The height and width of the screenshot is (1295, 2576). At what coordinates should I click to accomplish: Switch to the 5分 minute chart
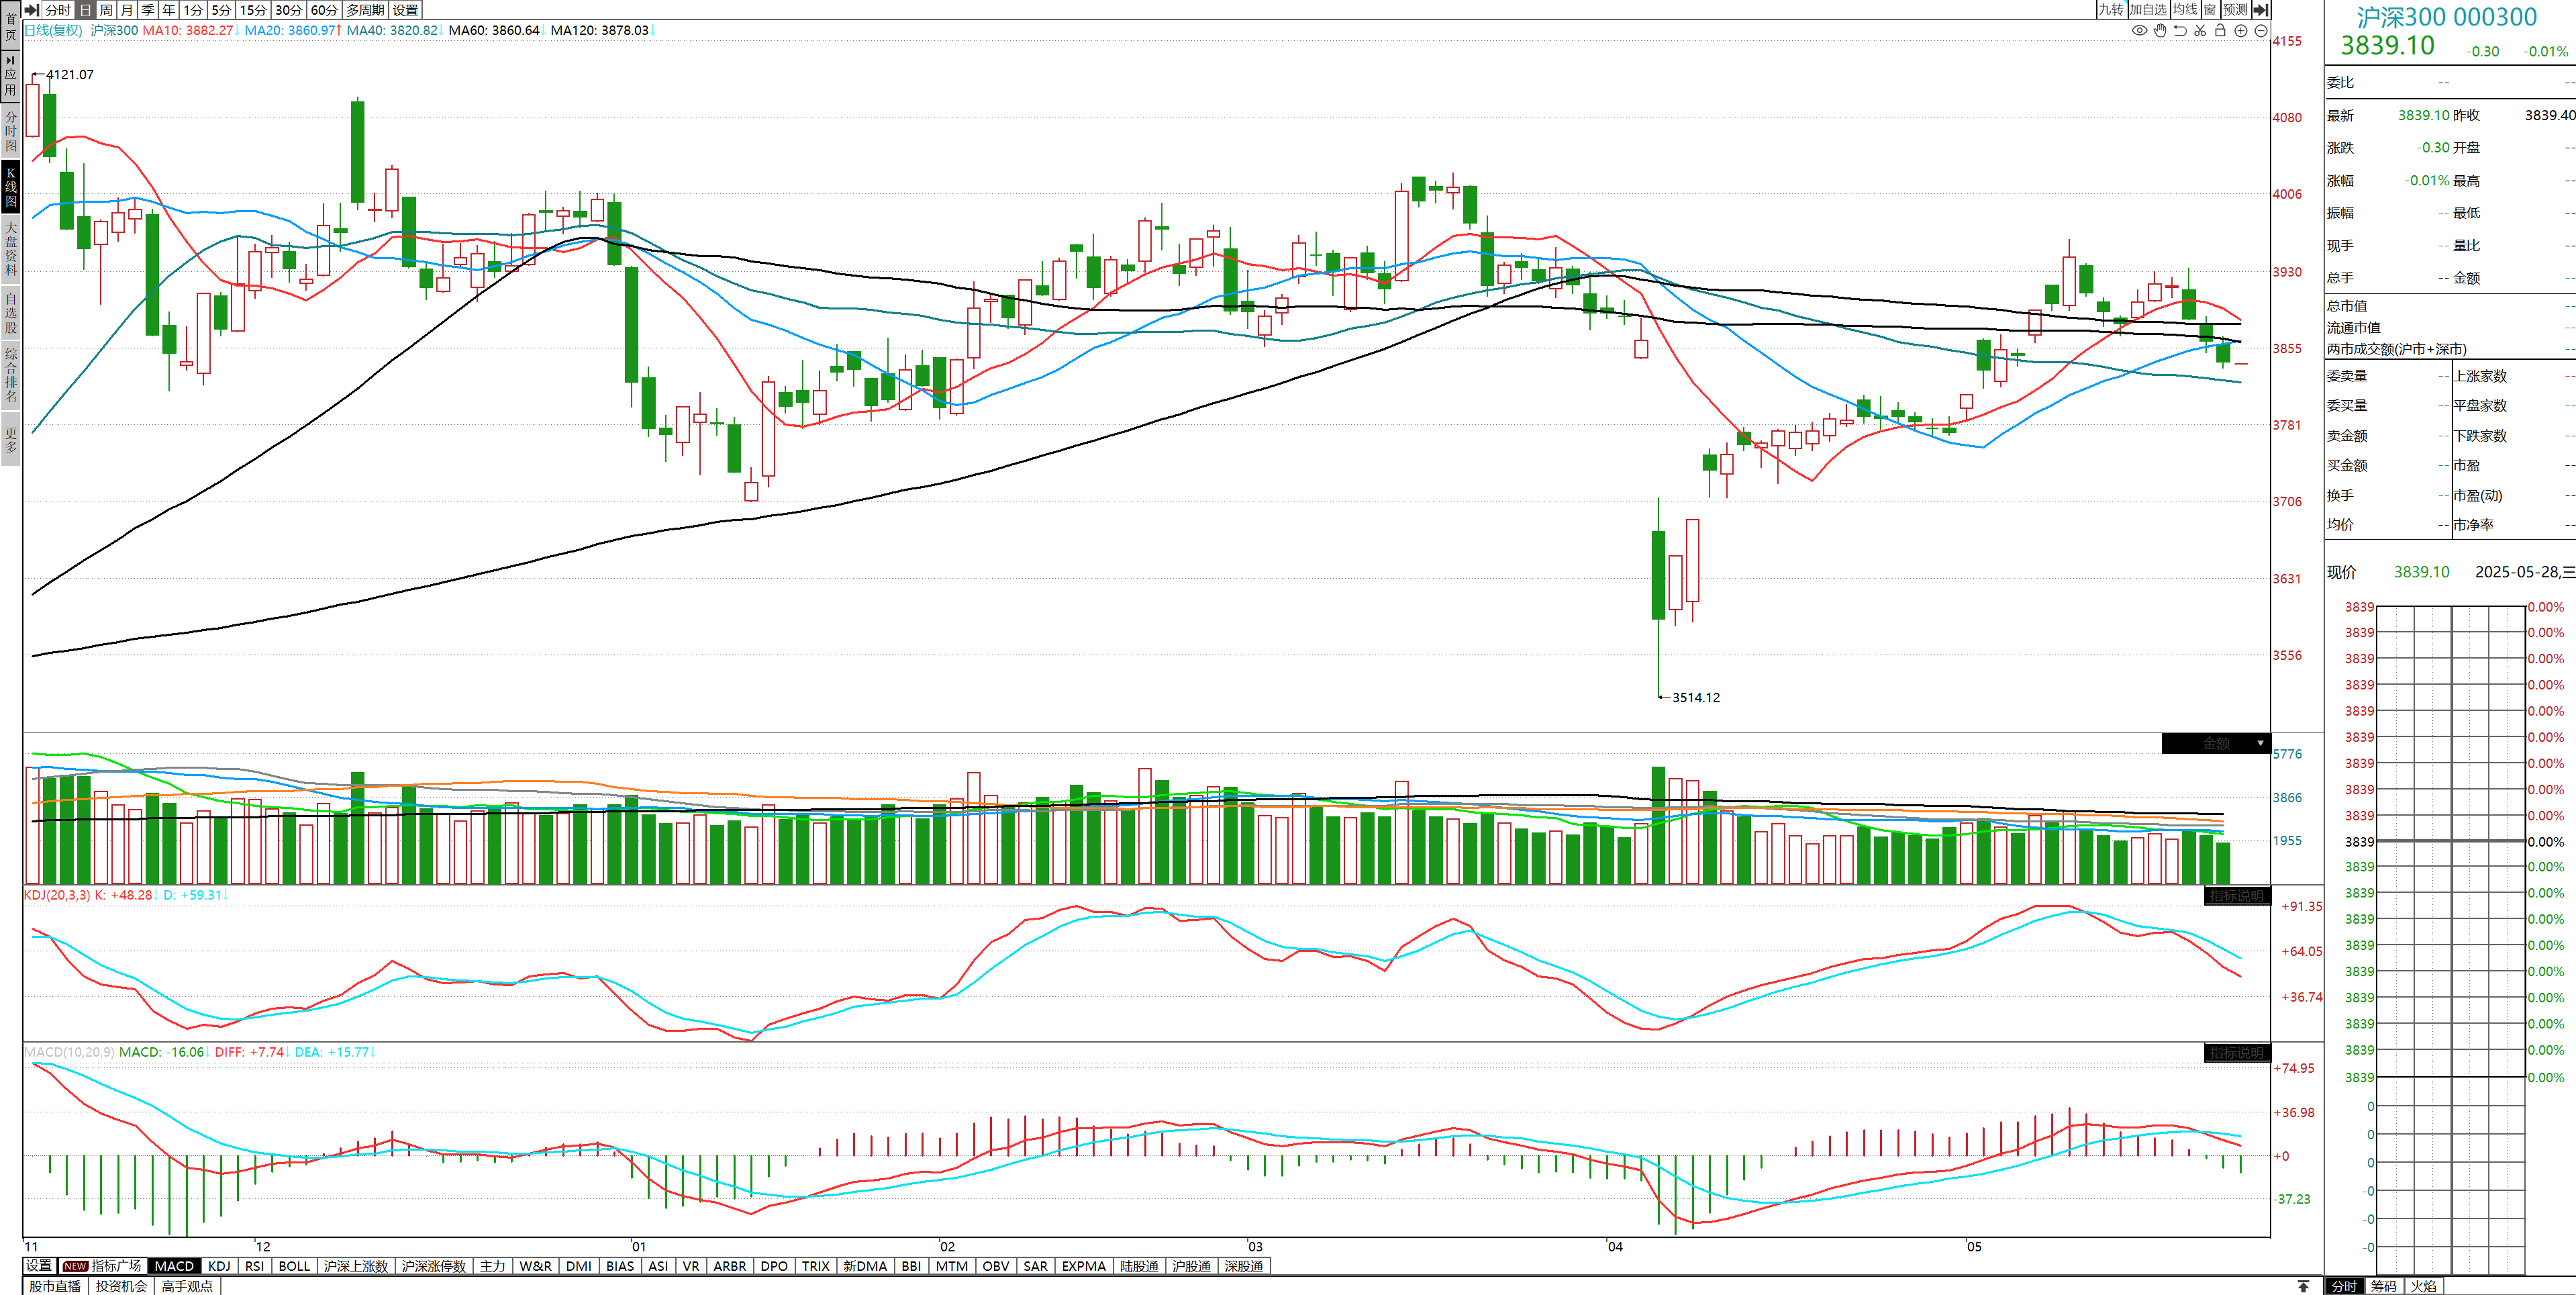(221, 9)
